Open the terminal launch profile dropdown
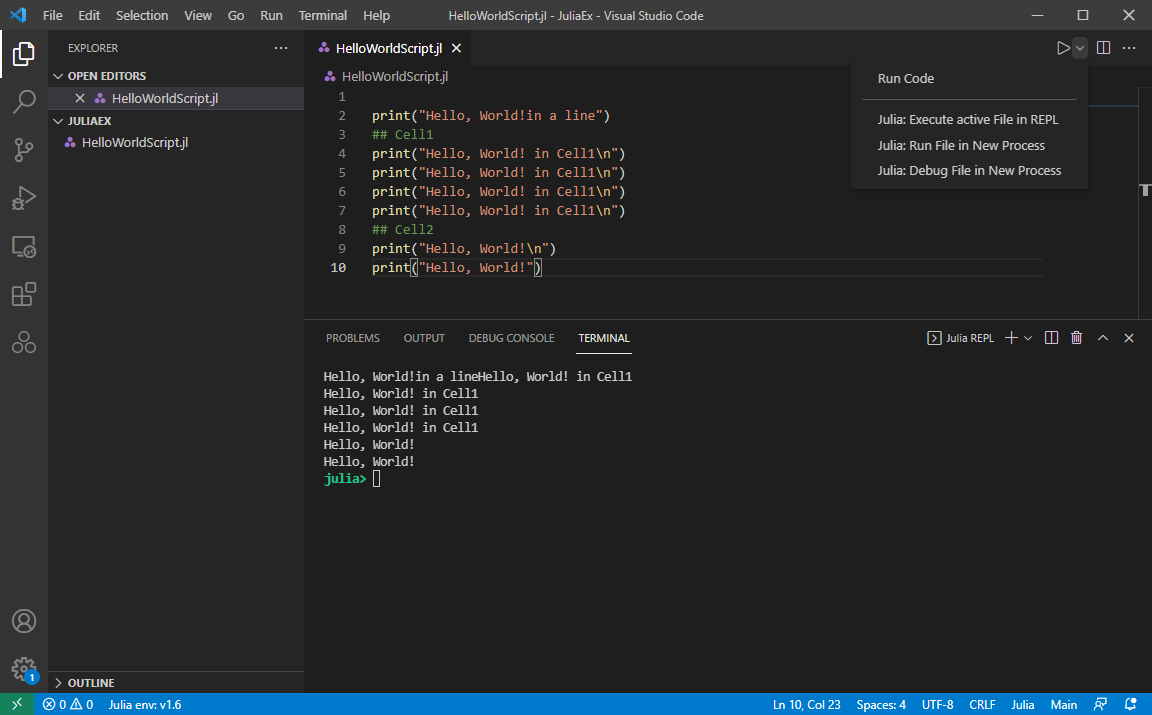 1028,338
